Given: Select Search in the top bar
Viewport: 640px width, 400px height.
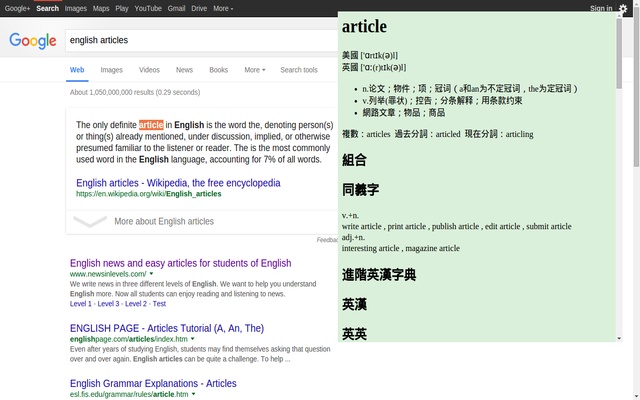Looking at the screenshot, I should point(47,8).
